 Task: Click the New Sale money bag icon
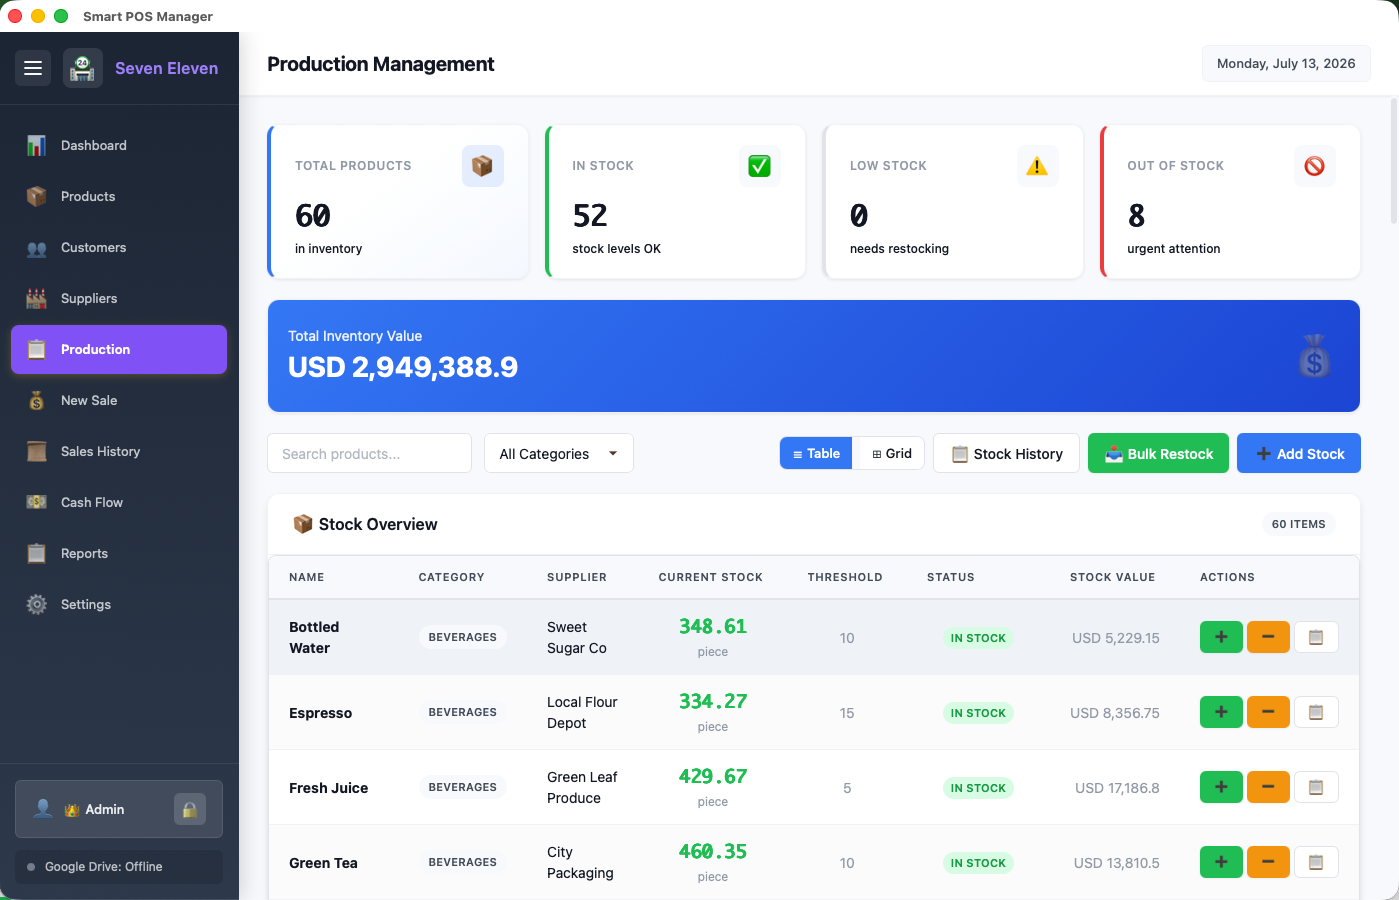pyautogui.click(x=37, y=400)
